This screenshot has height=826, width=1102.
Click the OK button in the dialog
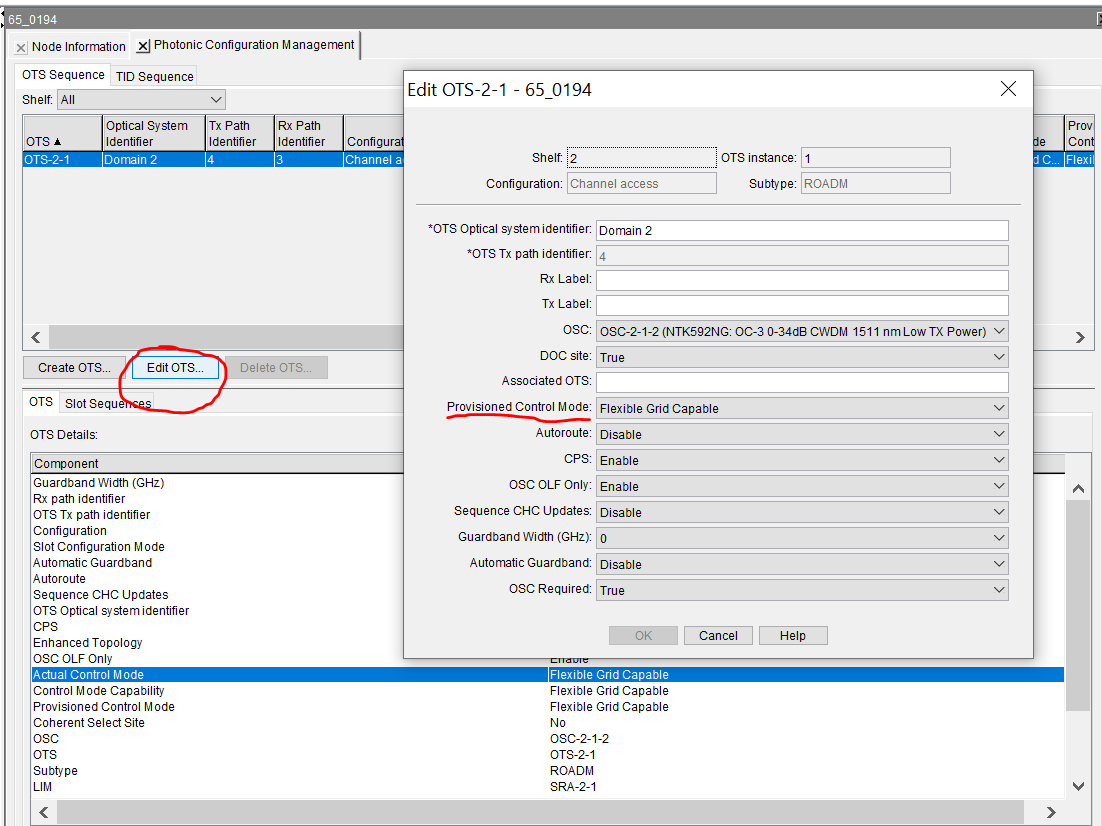[x=643, y=635]
